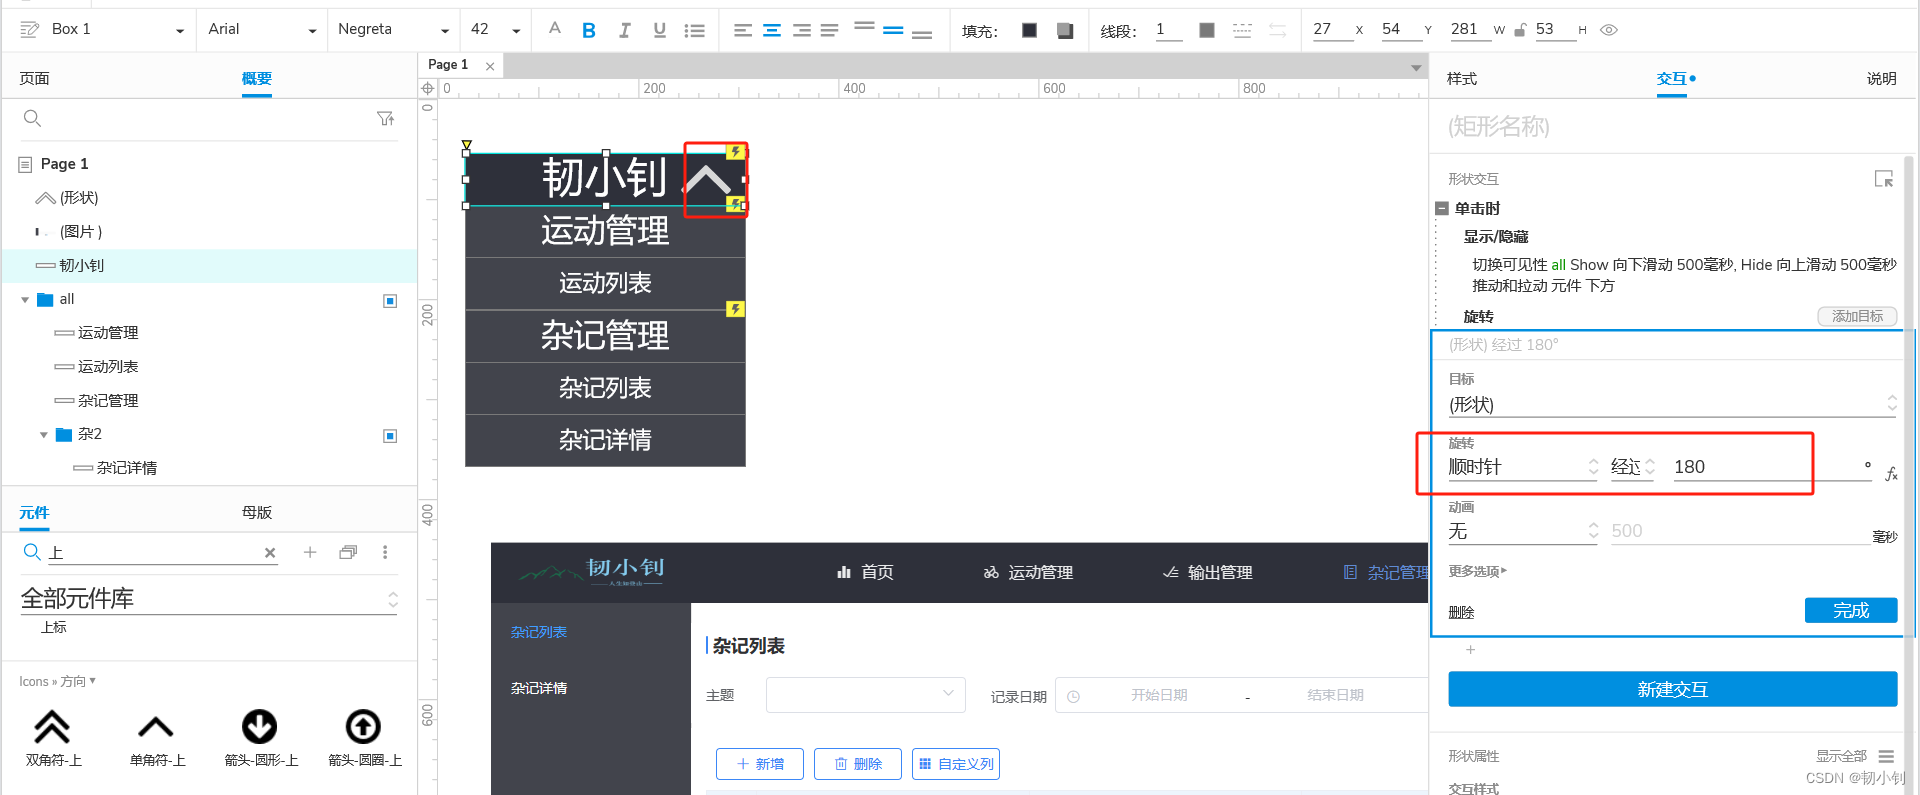Click the 新建交互 new interaction button
The image size is (1920, 795).
(1673, 689)
